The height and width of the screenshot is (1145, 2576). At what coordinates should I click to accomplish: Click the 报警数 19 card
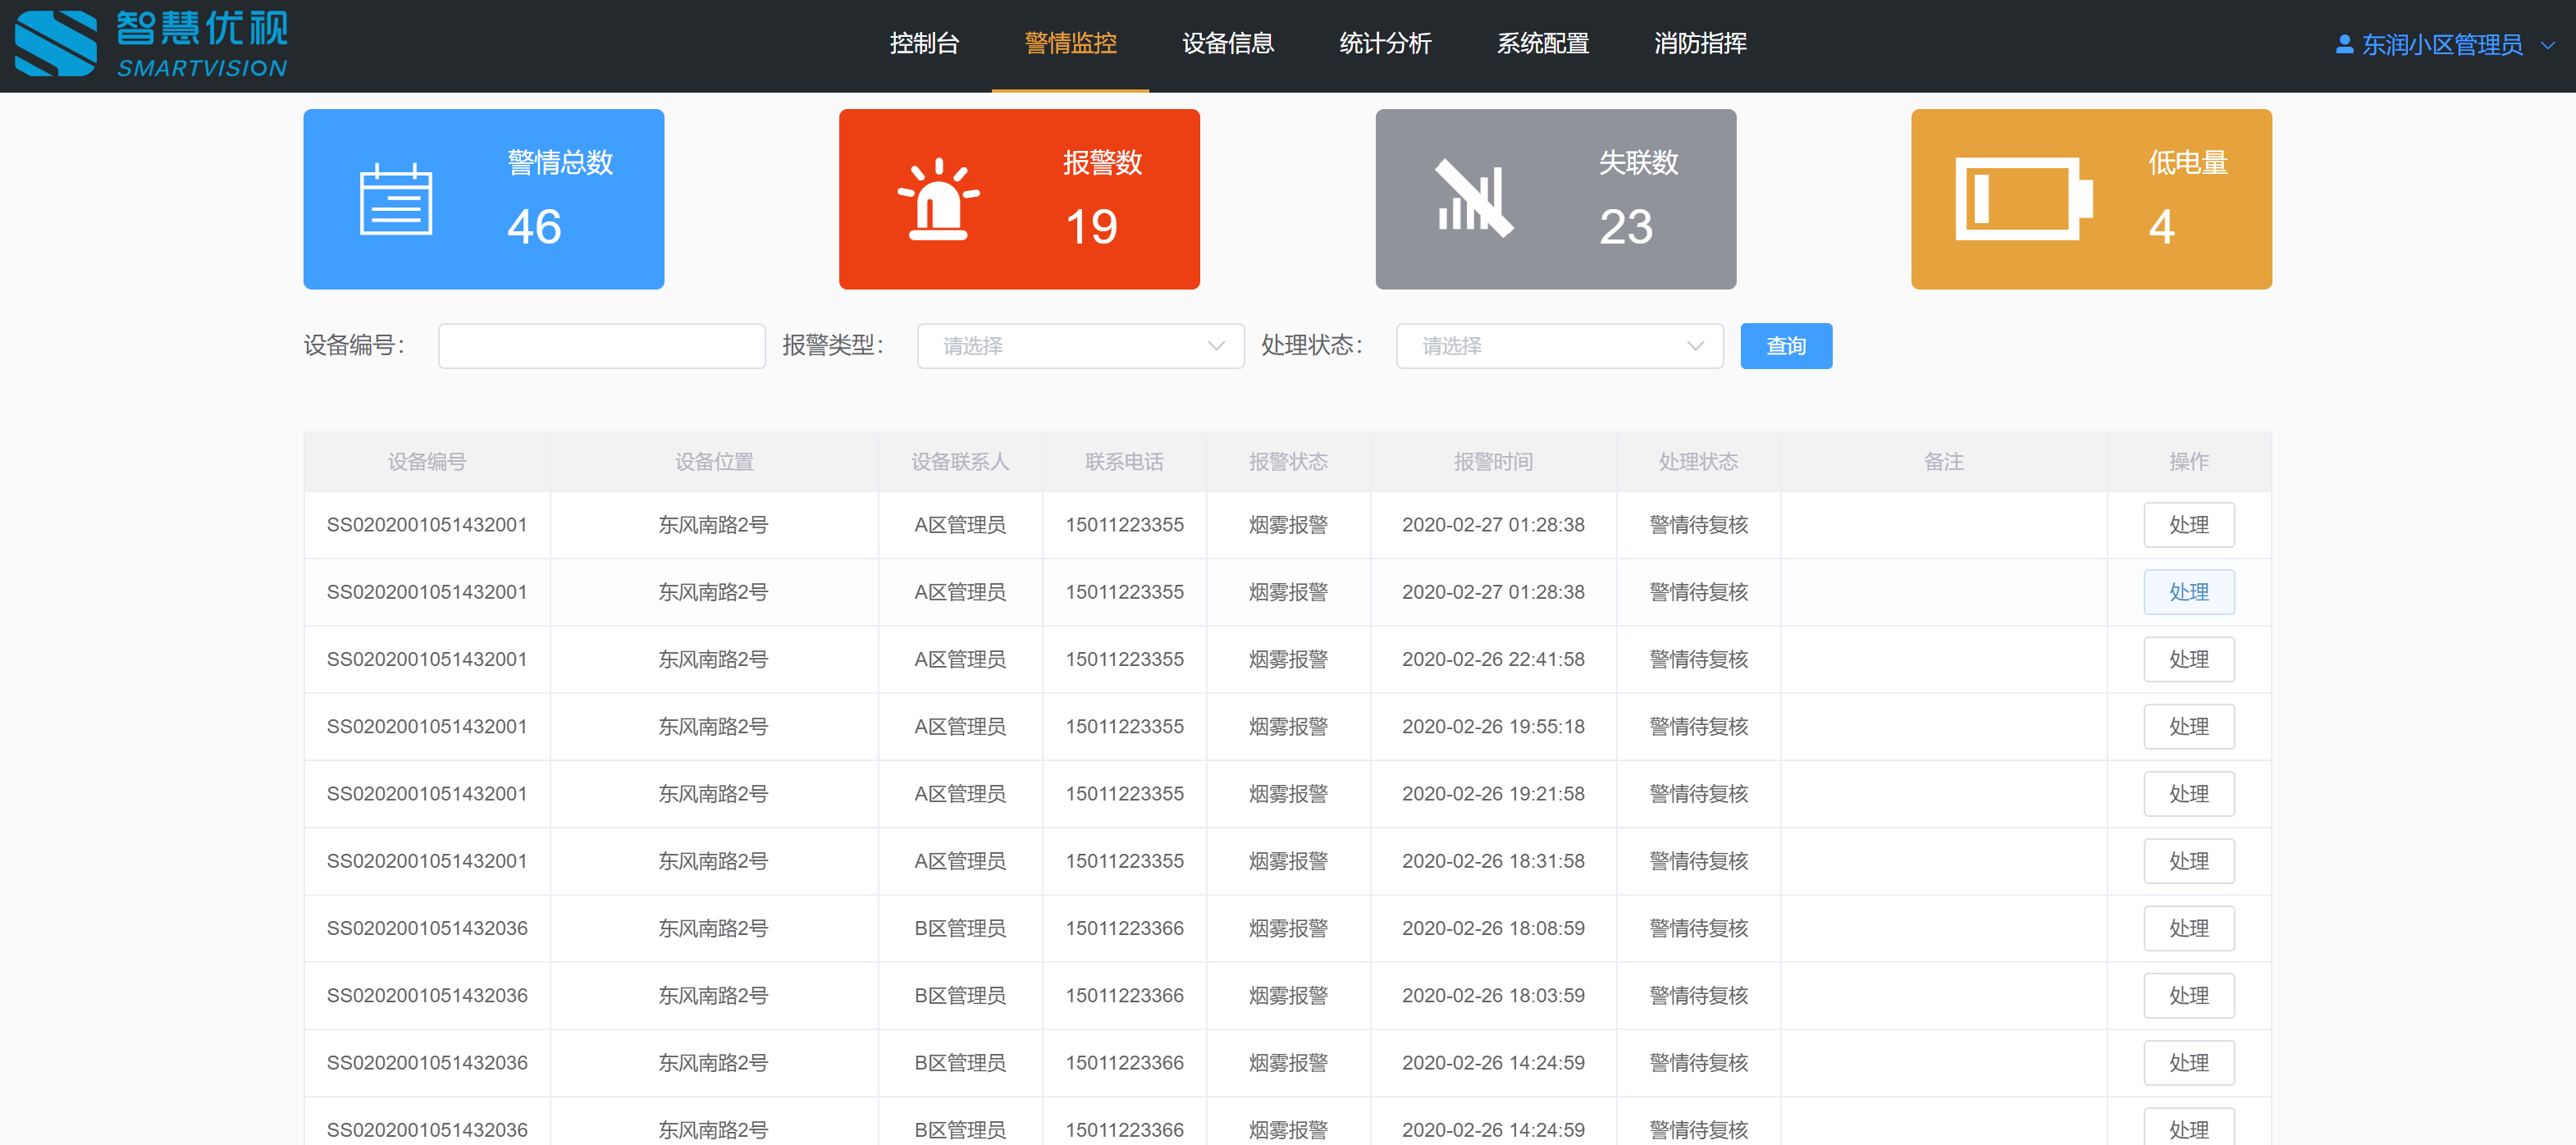(x=1019, y=199)
